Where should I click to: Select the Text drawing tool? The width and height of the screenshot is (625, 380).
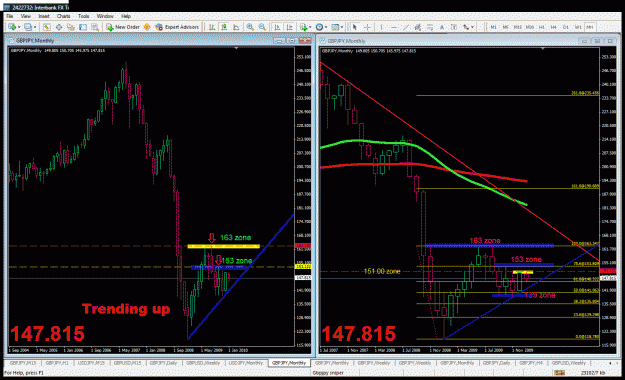(442, 27)
